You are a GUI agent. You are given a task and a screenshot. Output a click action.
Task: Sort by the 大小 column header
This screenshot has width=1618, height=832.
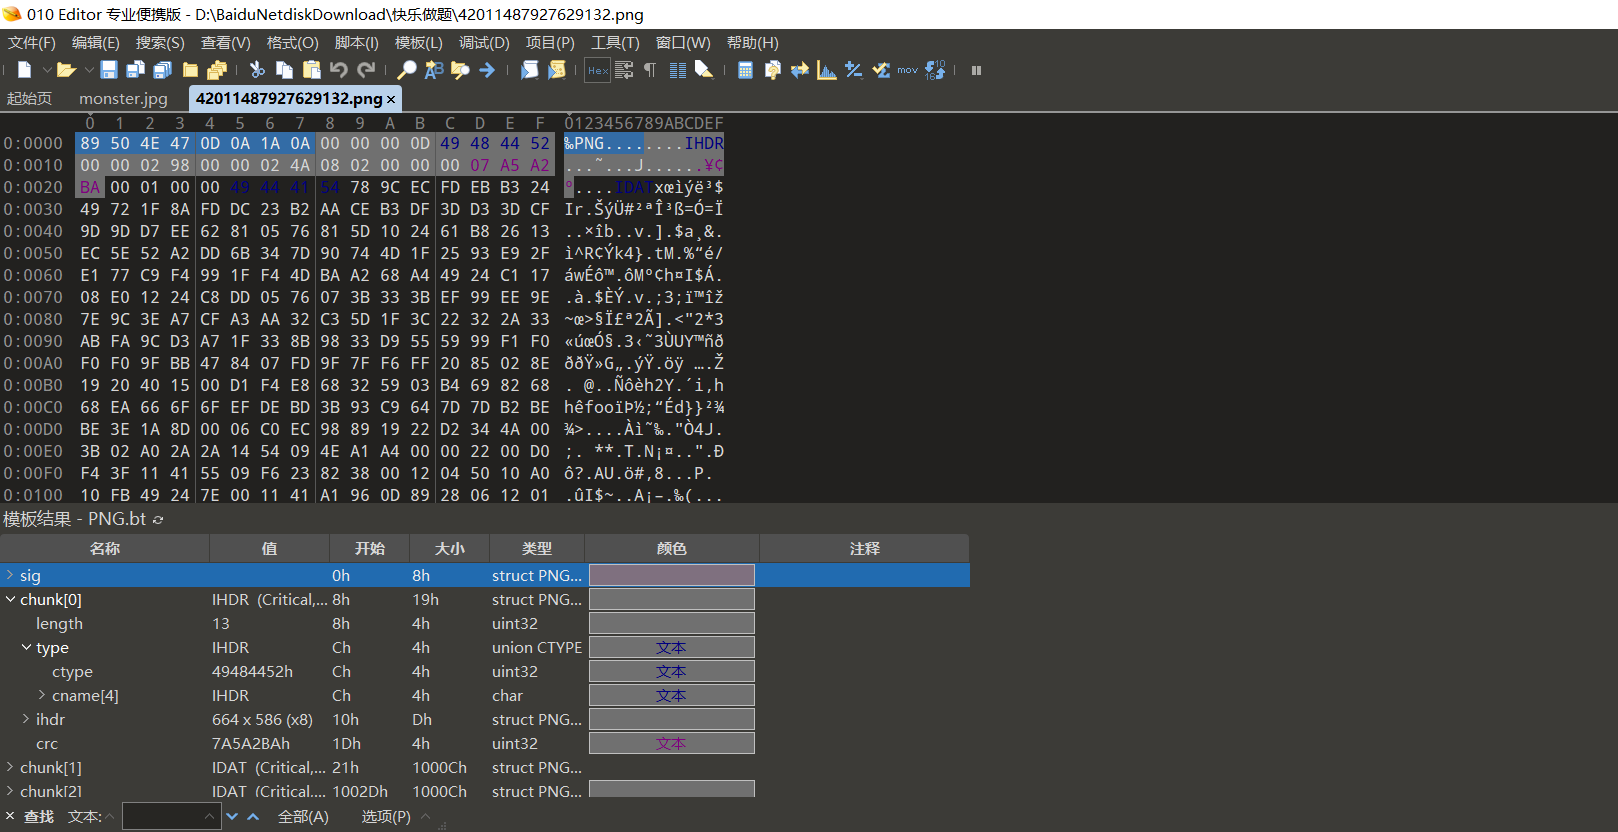click(450, 548)
